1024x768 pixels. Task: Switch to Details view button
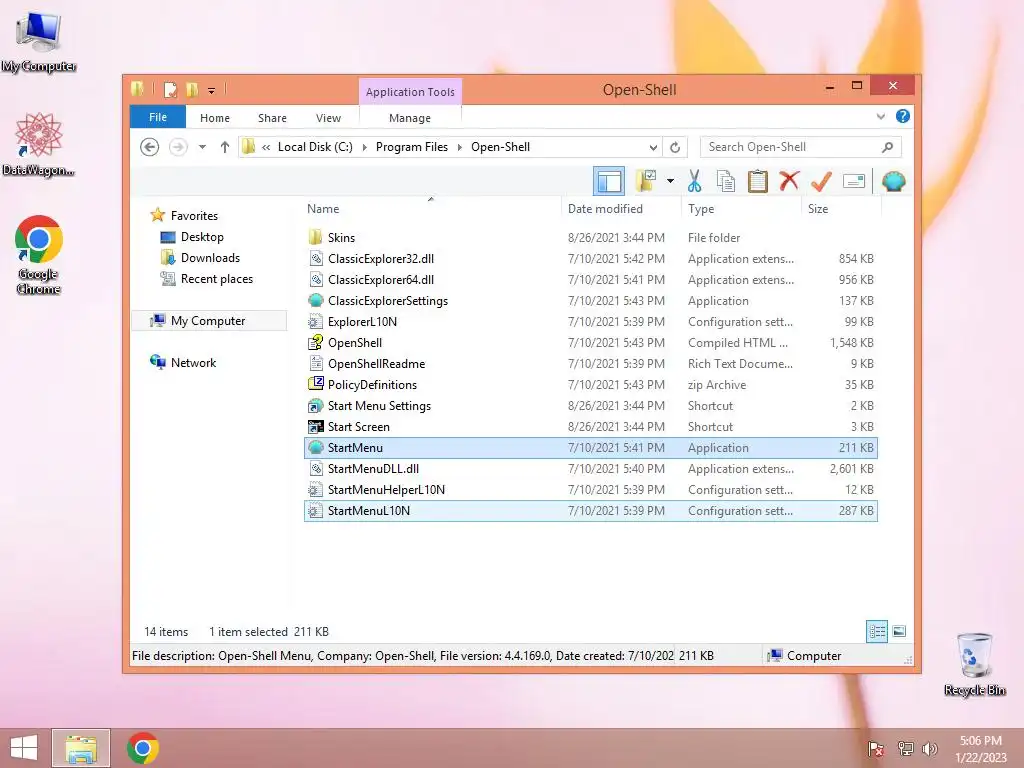click(x=877, y=631)
